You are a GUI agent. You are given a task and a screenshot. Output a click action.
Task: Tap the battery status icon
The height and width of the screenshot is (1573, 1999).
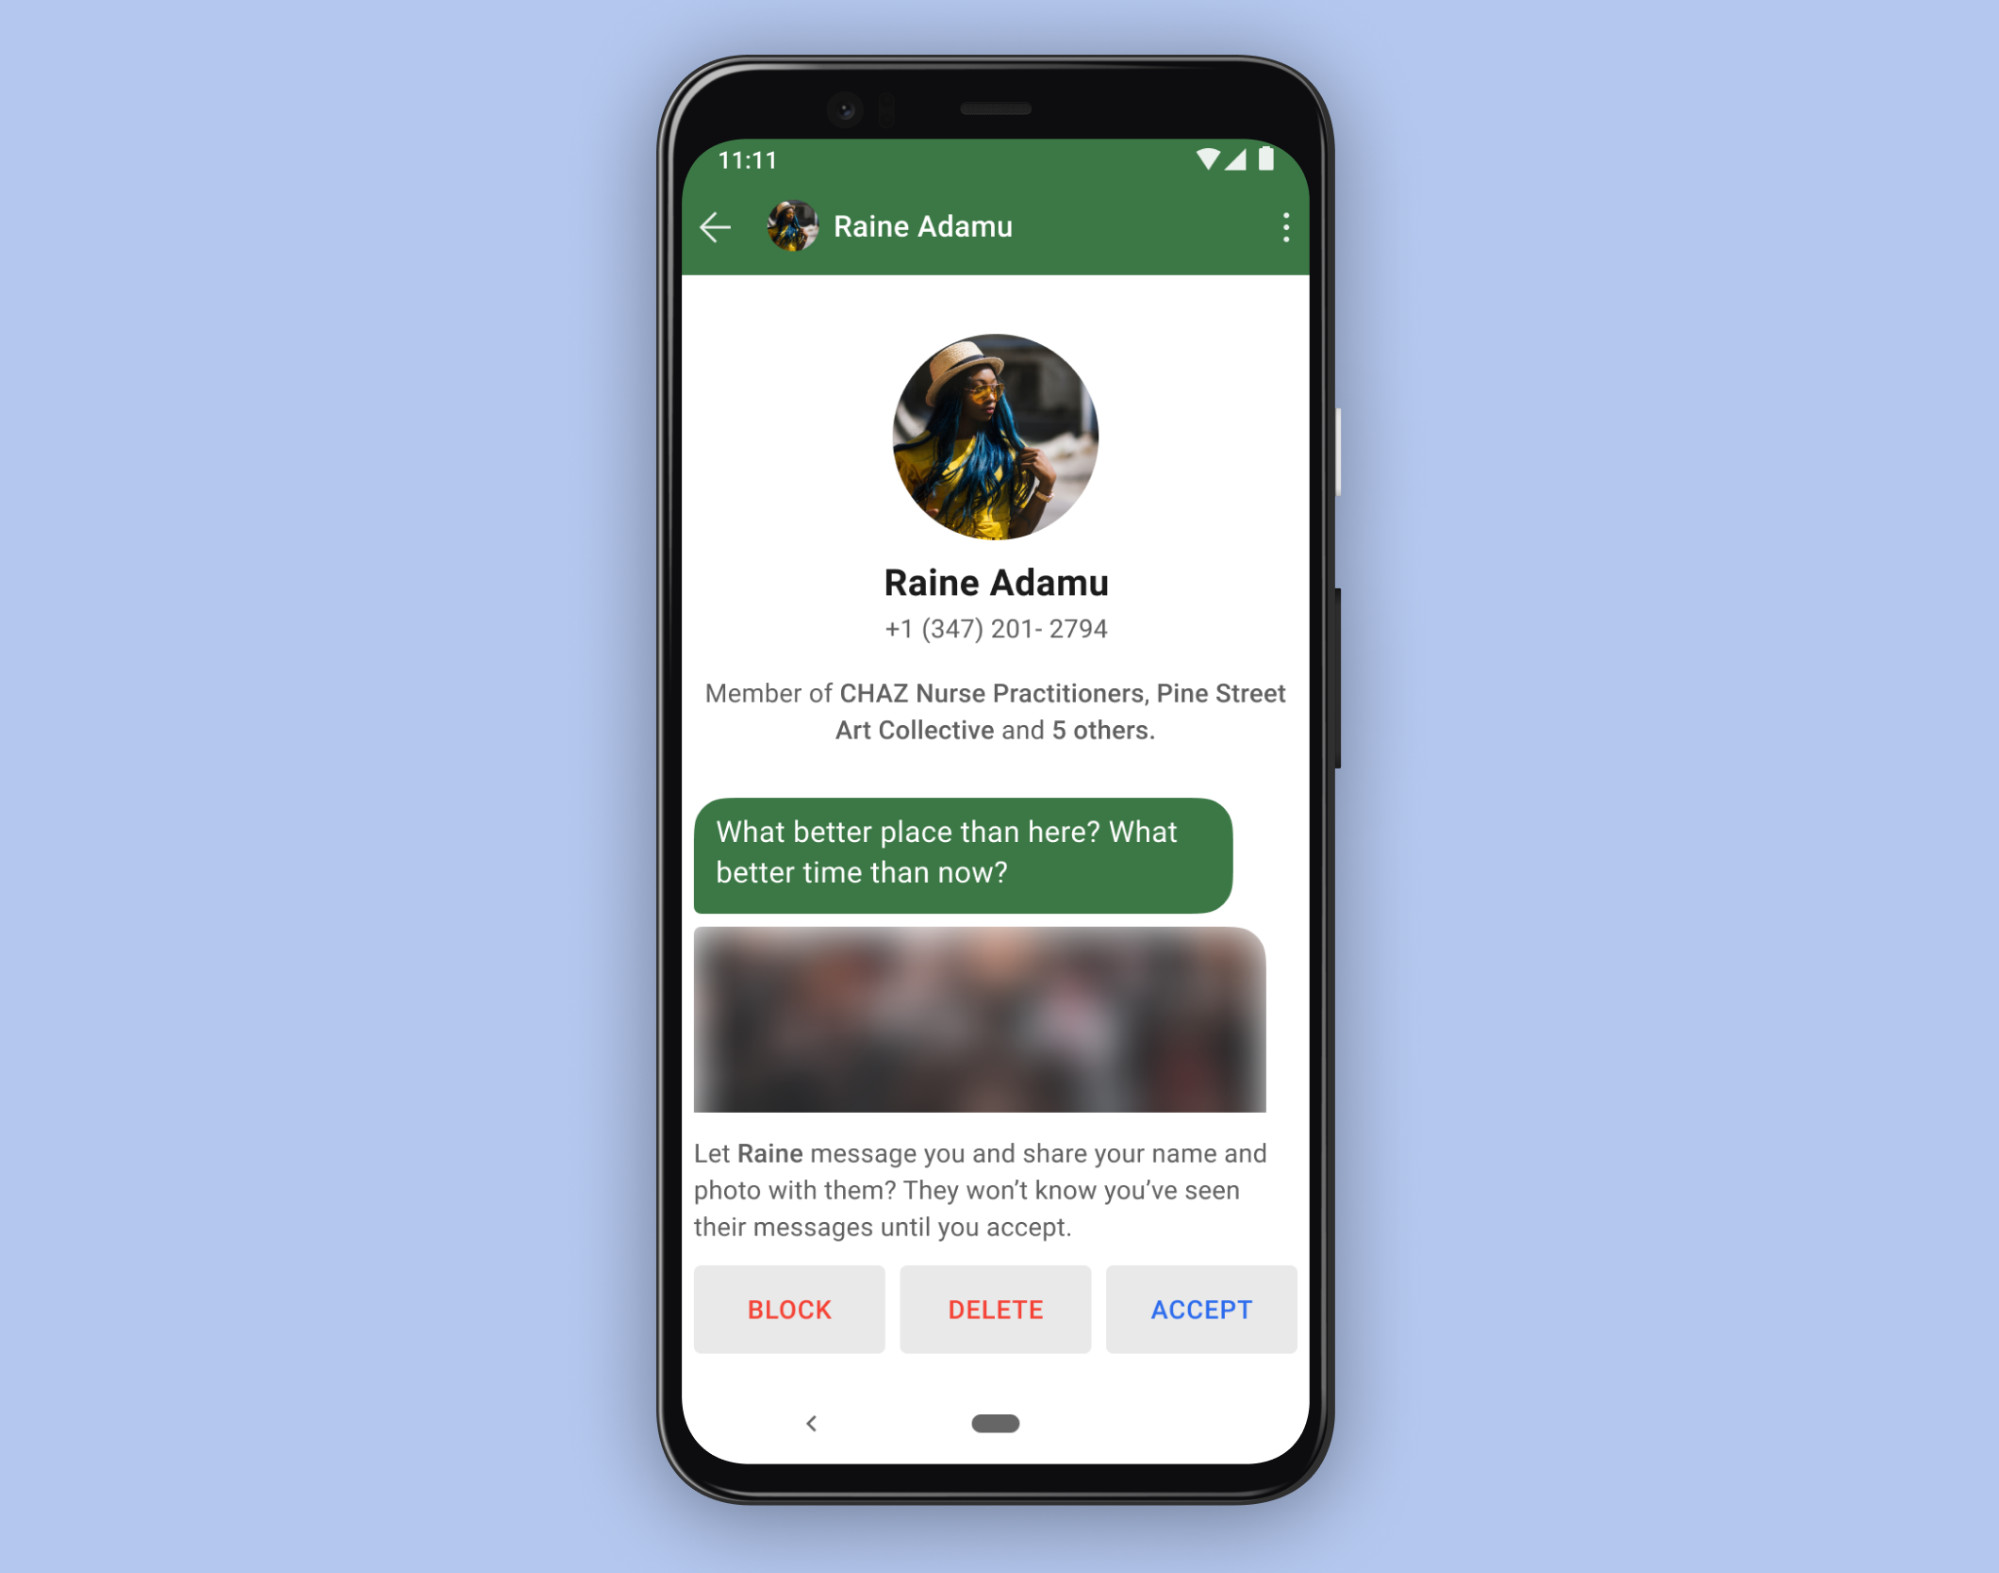point(1282,159)
